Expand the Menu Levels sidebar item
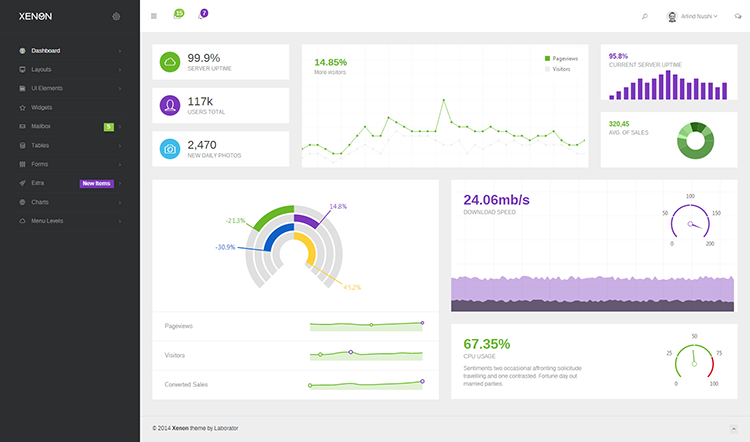750x442 pixels. coord(70,221)
